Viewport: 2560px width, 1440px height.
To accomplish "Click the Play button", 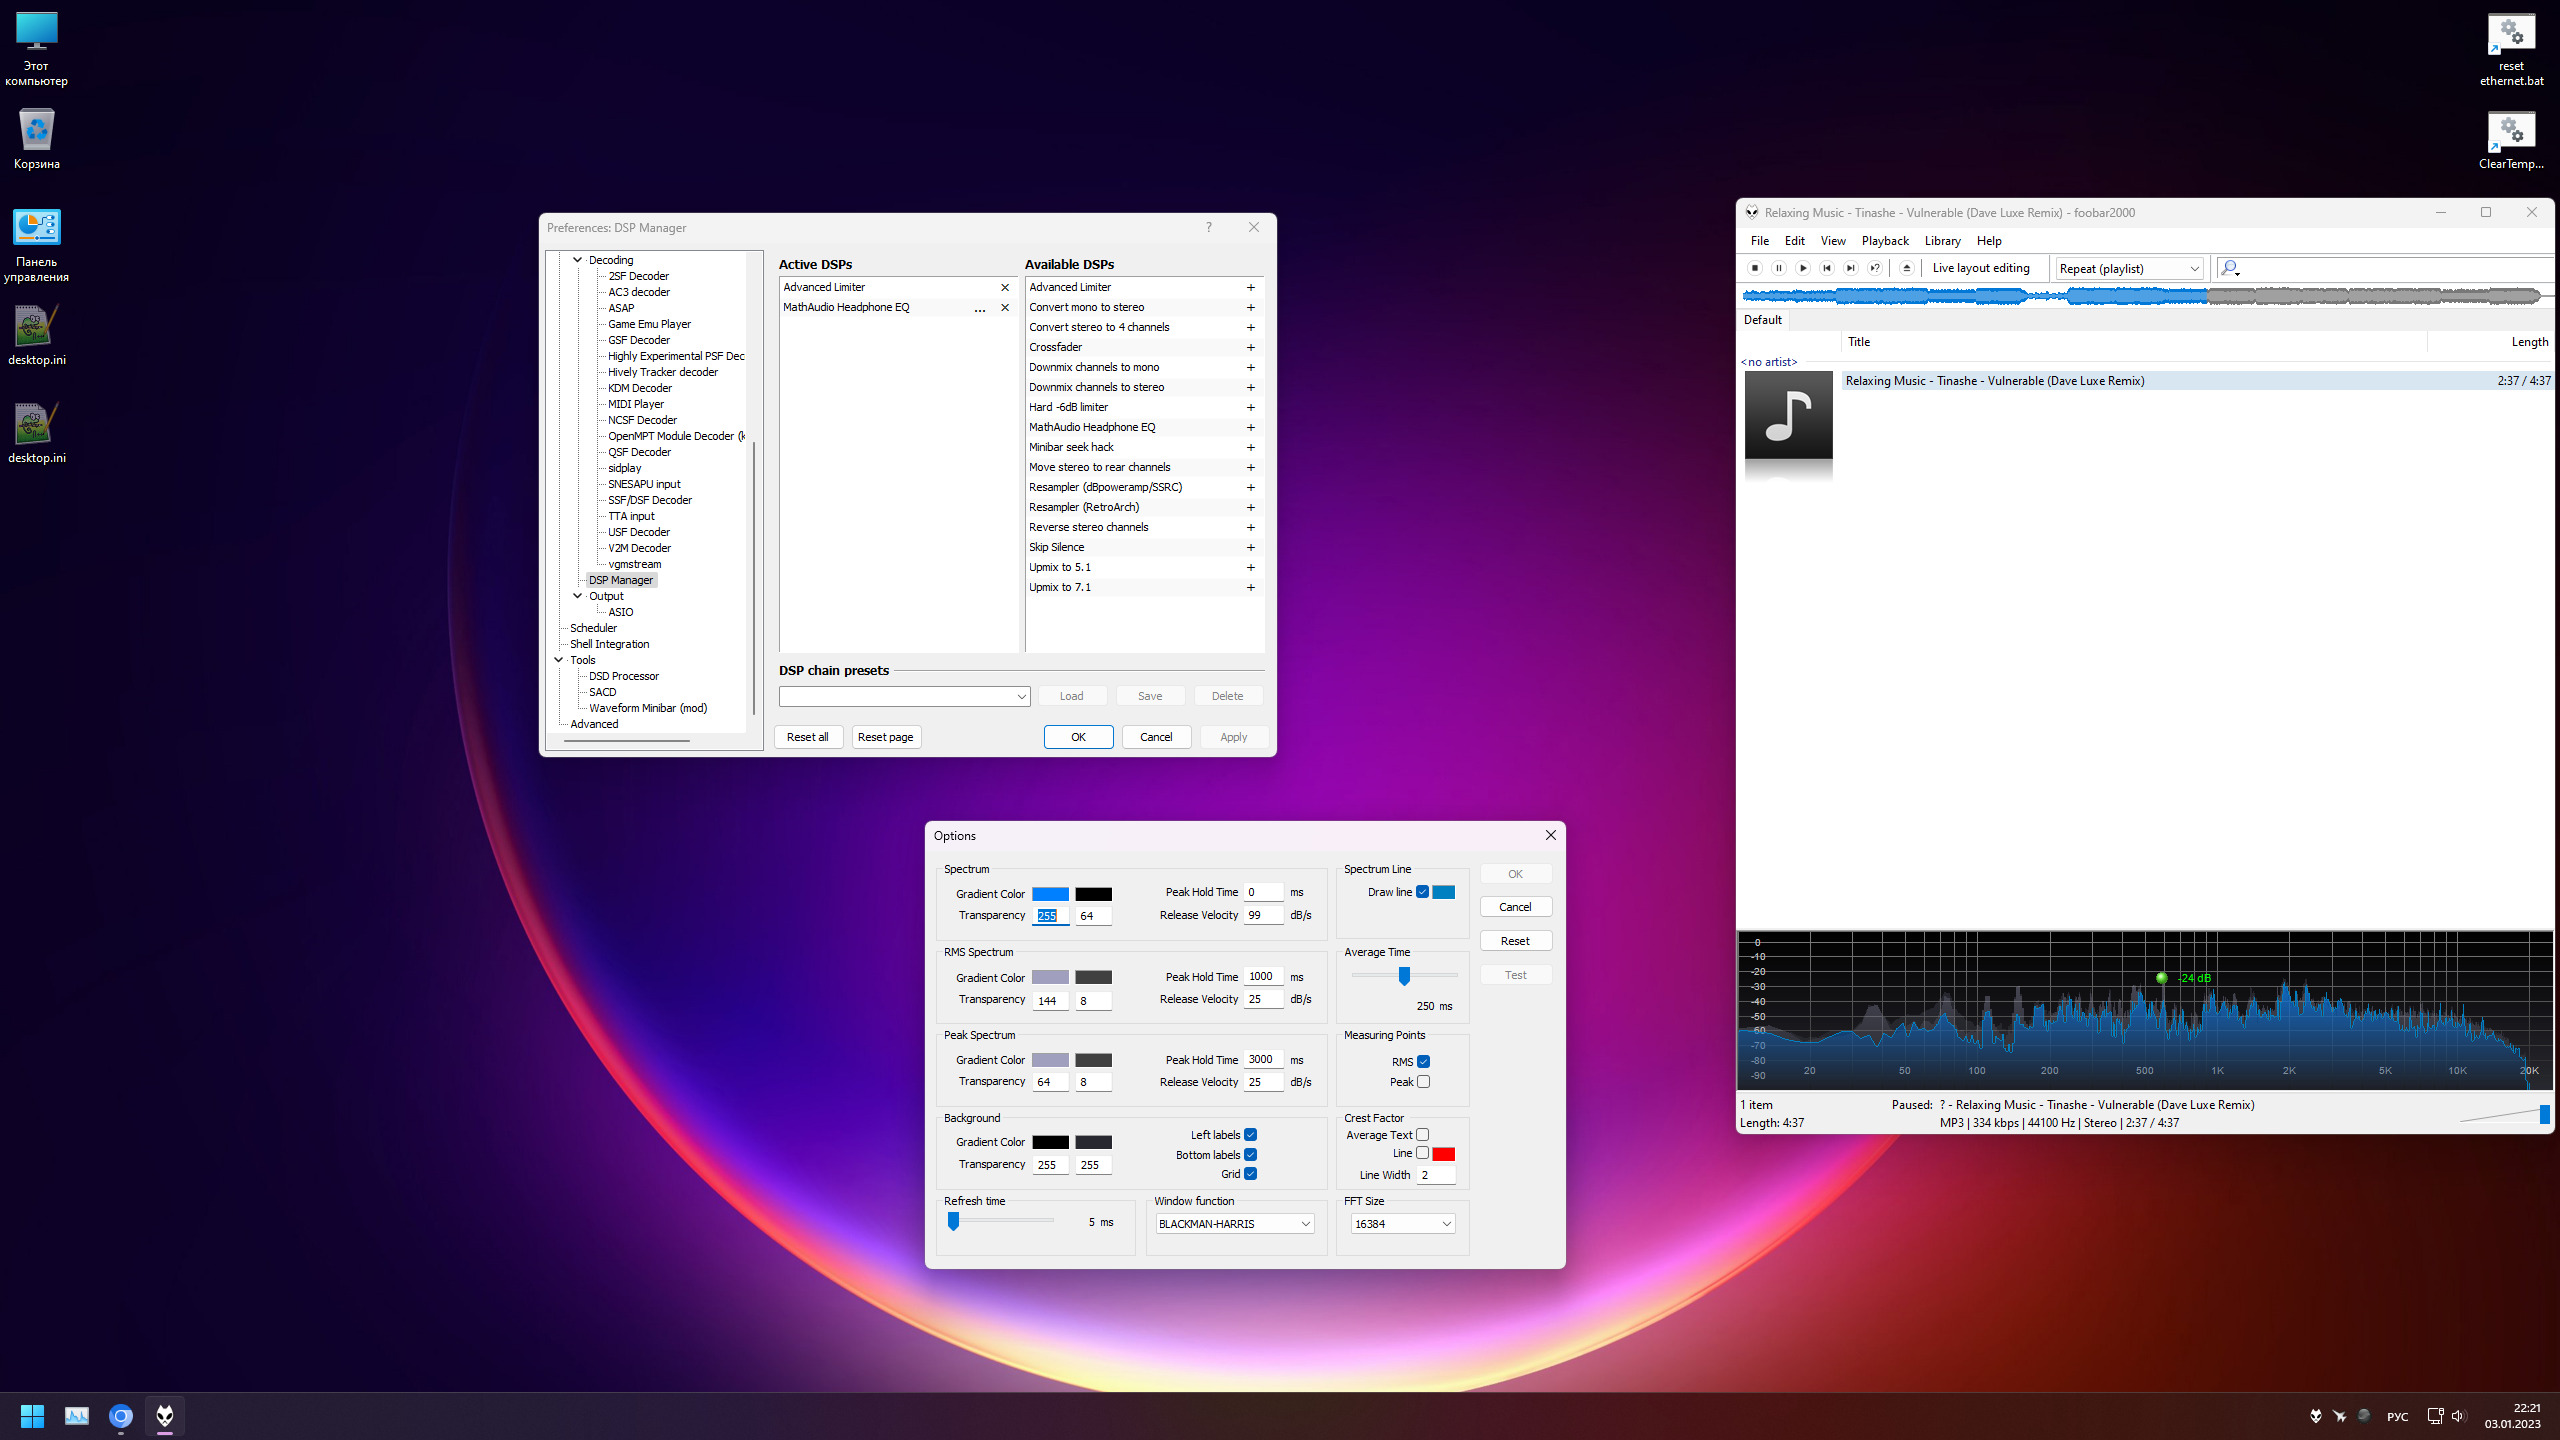I will coord(1803,268).
